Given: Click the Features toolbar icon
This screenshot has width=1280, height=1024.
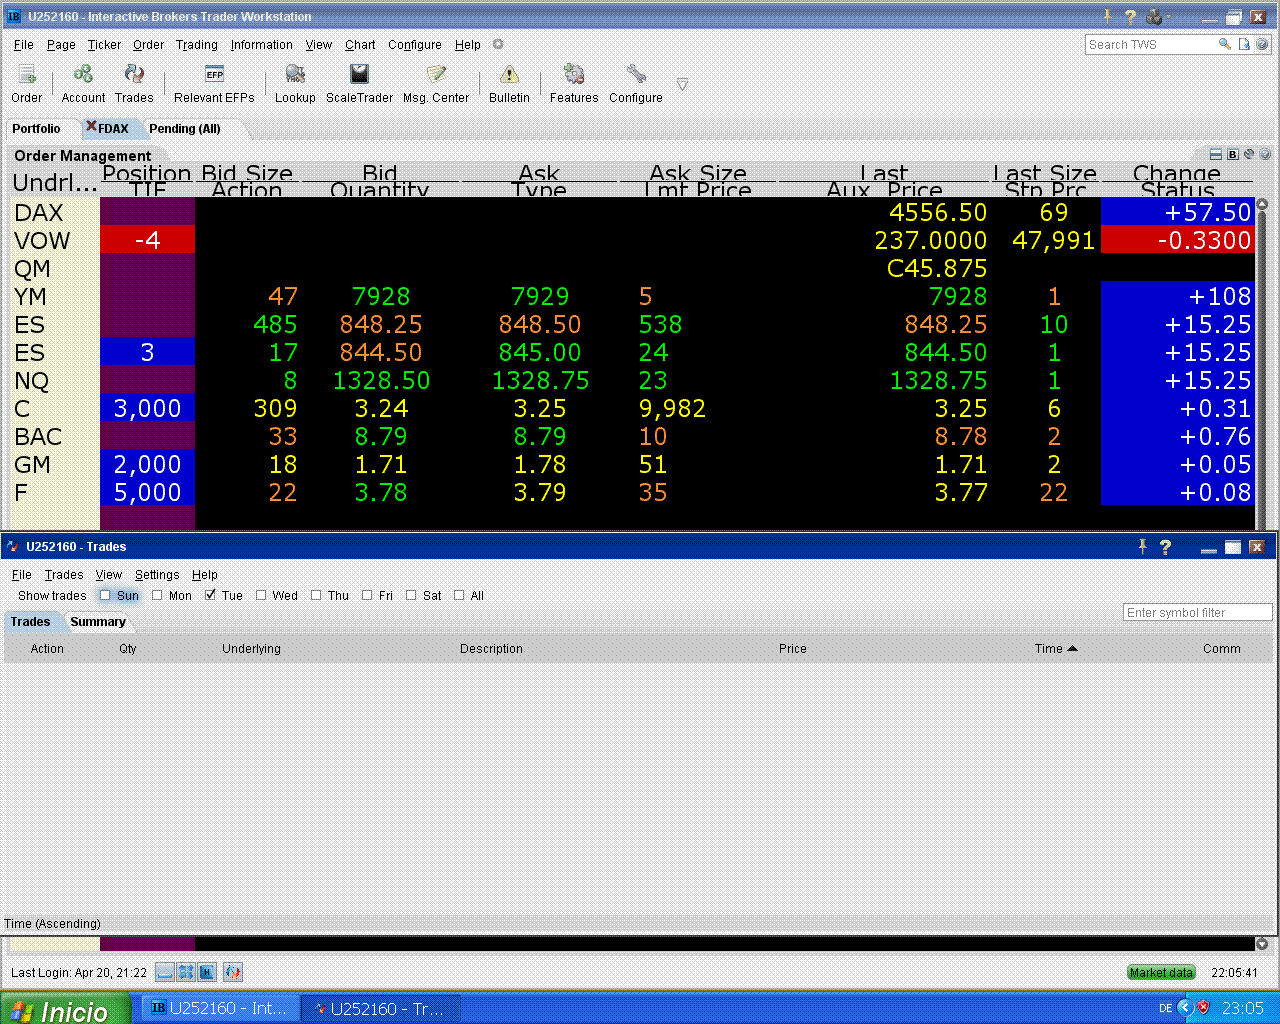Looking at the screenshot, I should pos(574,75).
